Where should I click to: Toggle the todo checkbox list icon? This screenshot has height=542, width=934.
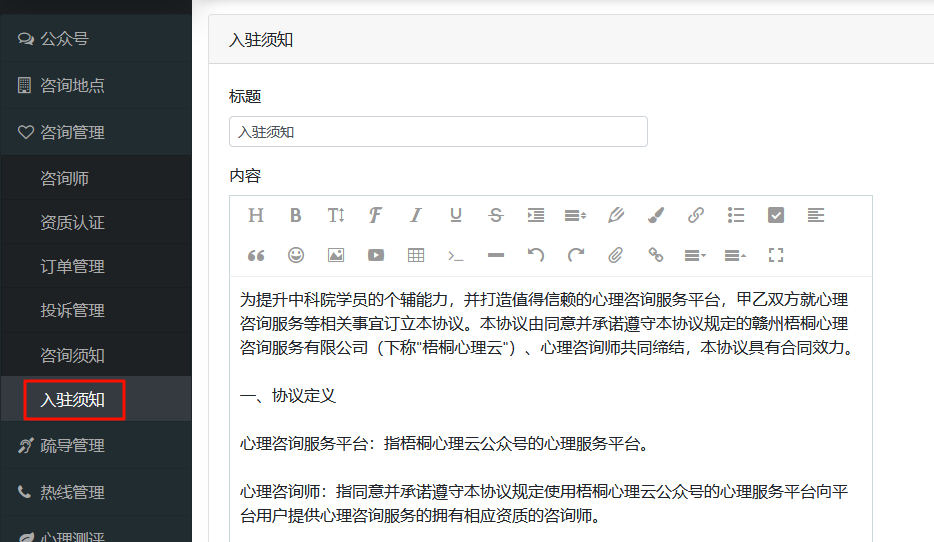click(776, 215)
